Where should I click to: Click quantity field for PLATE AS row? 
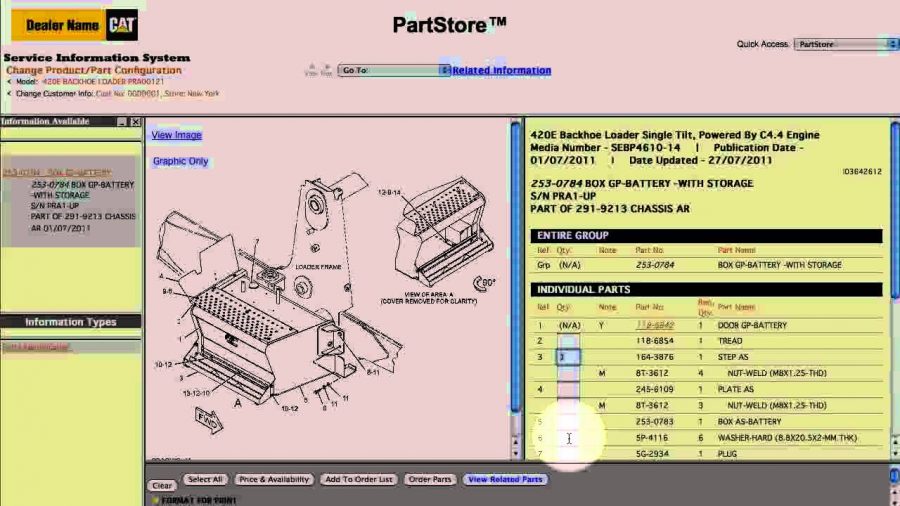pyautogui.click(x=568, y=389)
